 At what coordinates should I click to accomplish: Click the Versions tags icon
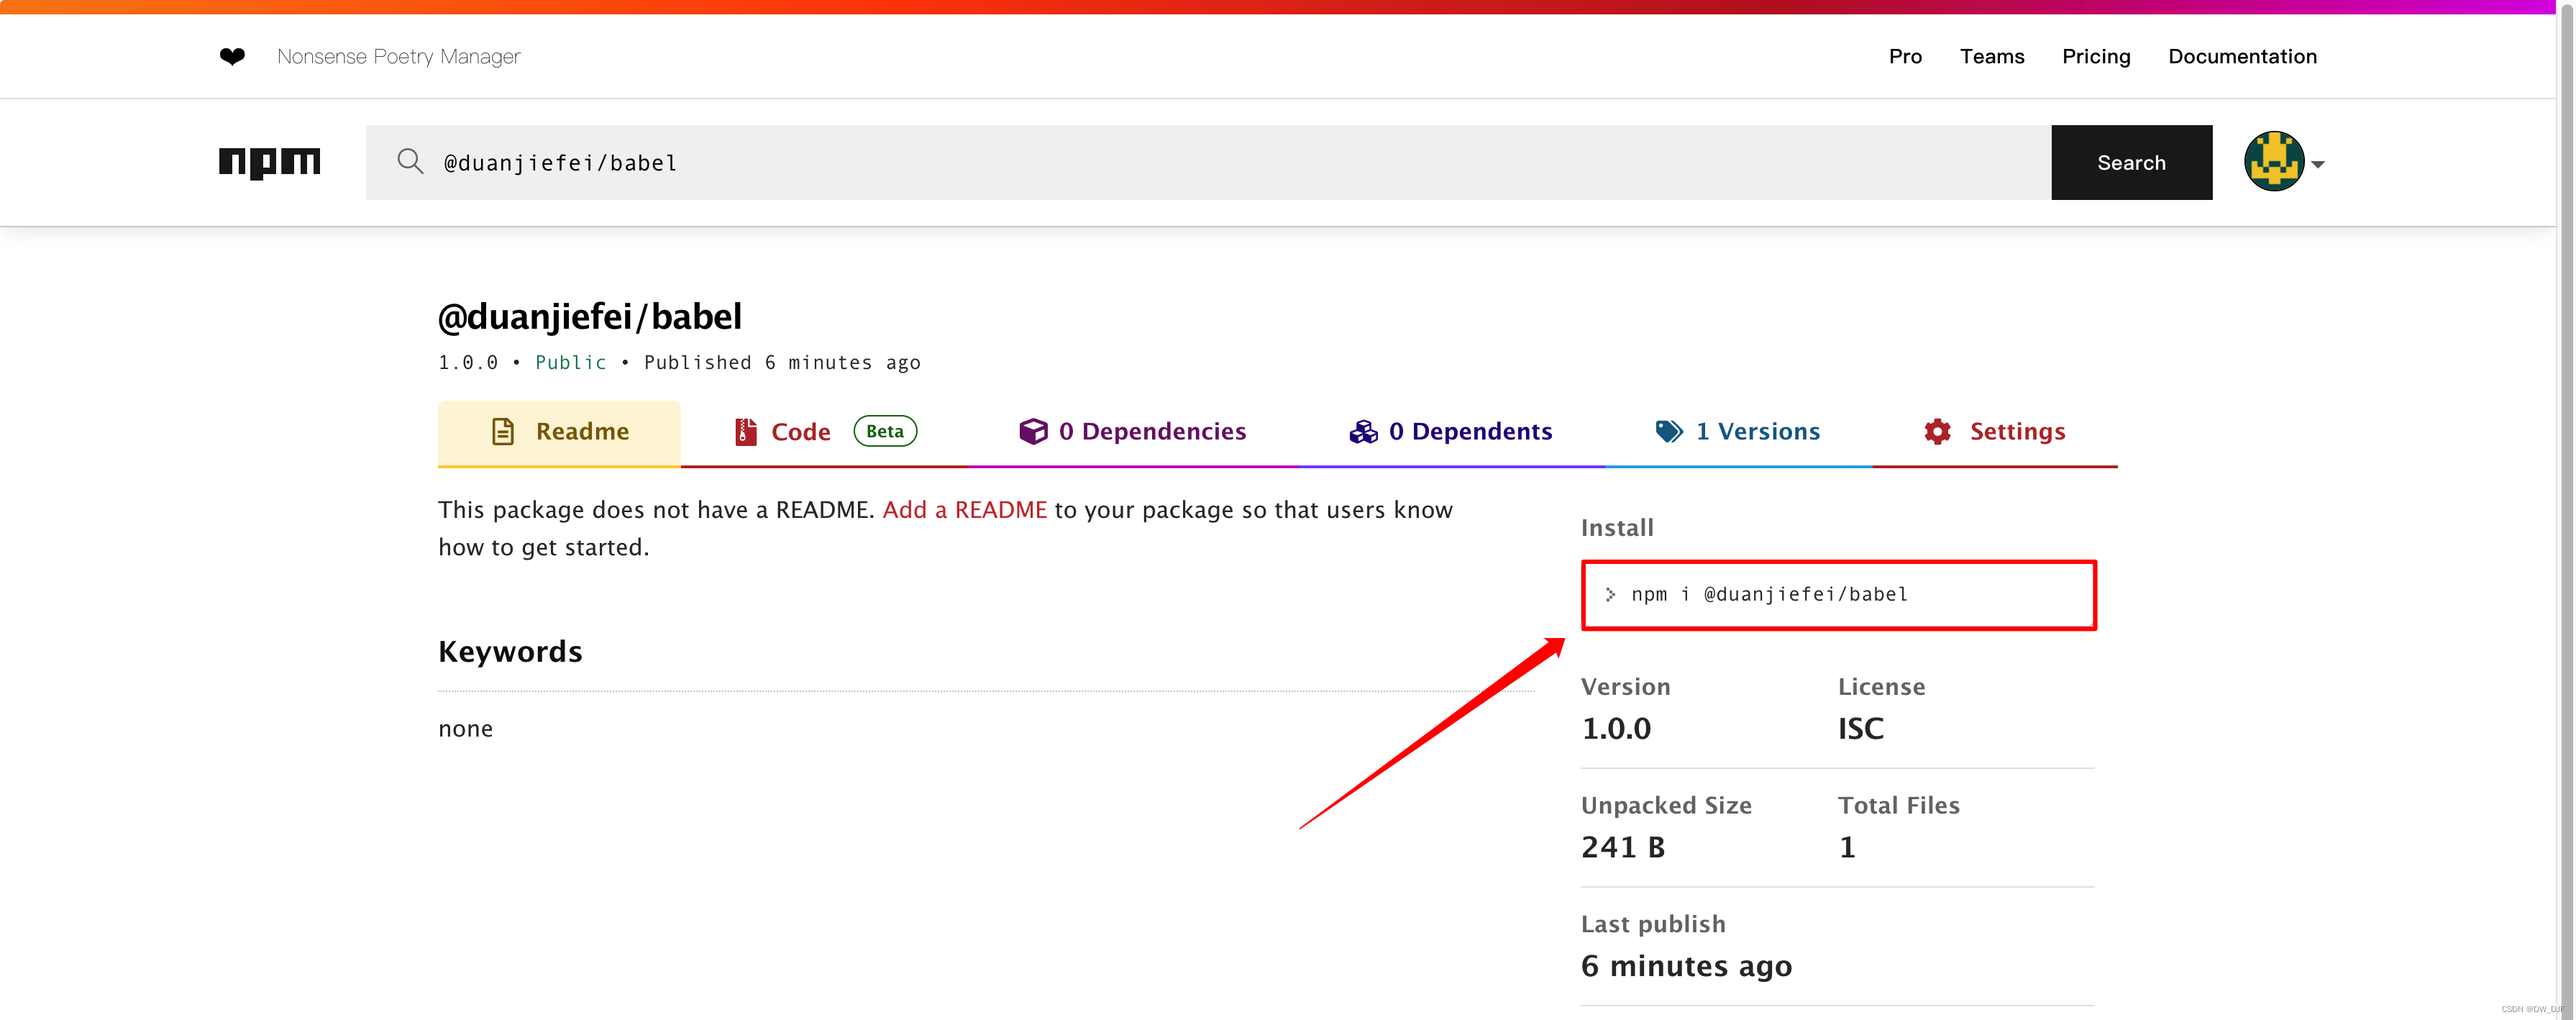point(1669,431)
